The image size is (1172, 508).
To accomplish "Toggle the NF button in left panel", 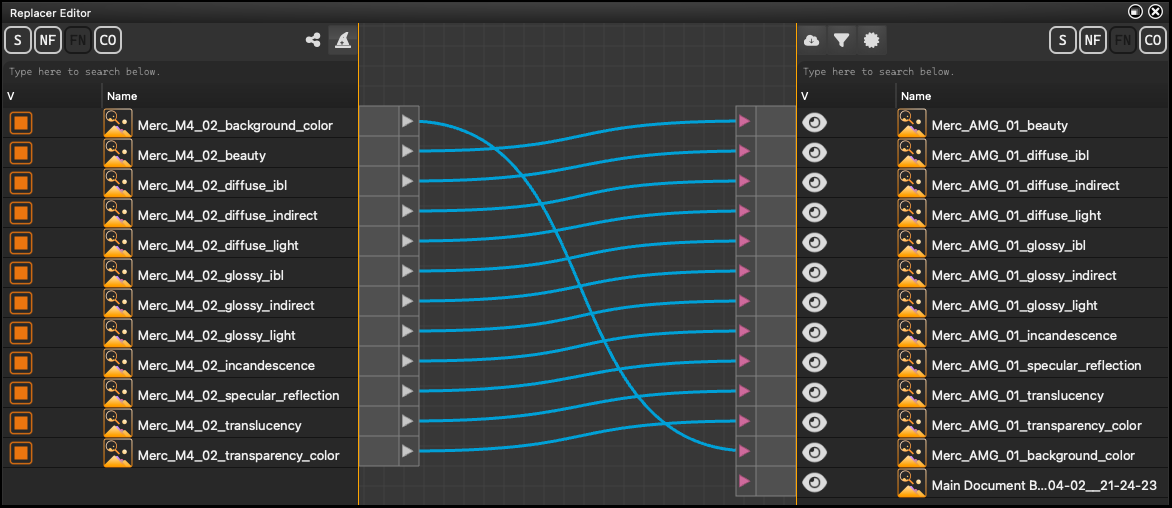I will click(x=48, y=40).
